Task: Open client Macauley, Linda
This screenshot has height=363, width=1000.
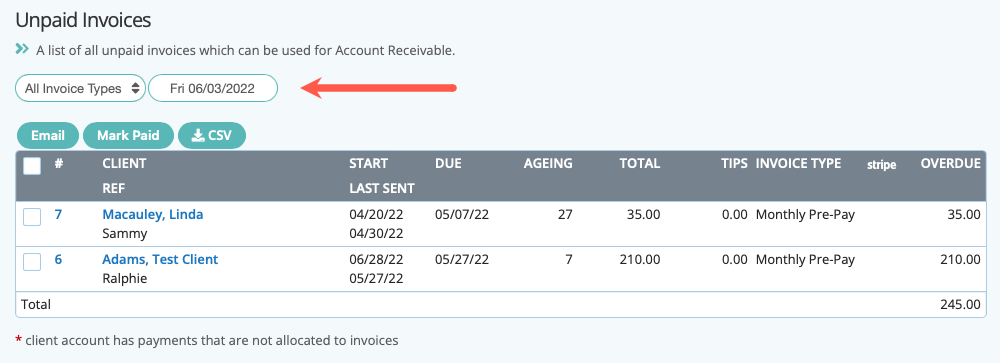Action: [x=153, y=215]
